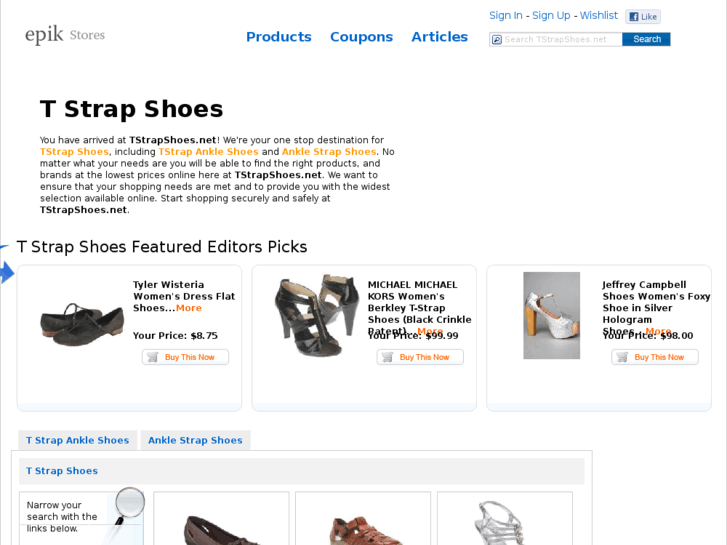
Task: Open the silver hologram platform shoe image
Action: click(x=551, y=316)
